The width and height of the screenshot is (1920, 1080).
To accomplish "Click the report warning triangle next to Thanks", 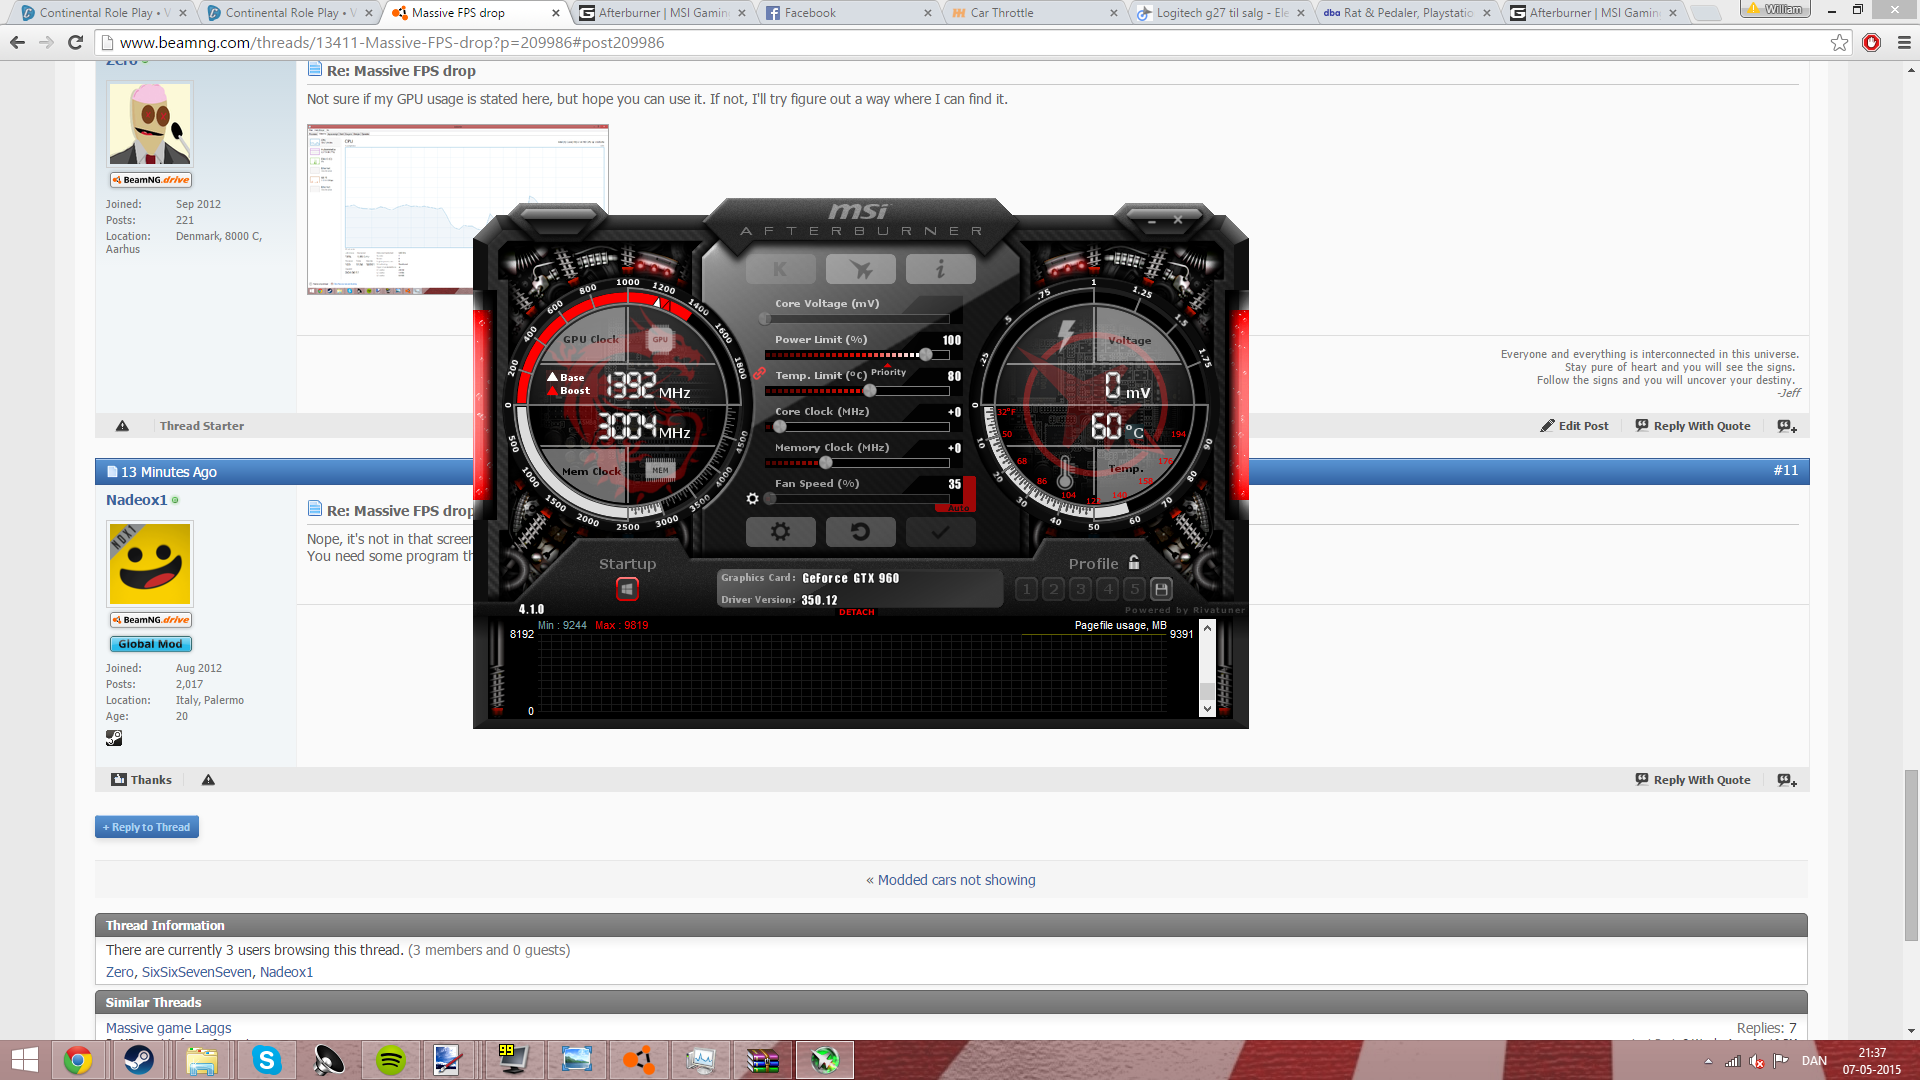I will [208, 780].
